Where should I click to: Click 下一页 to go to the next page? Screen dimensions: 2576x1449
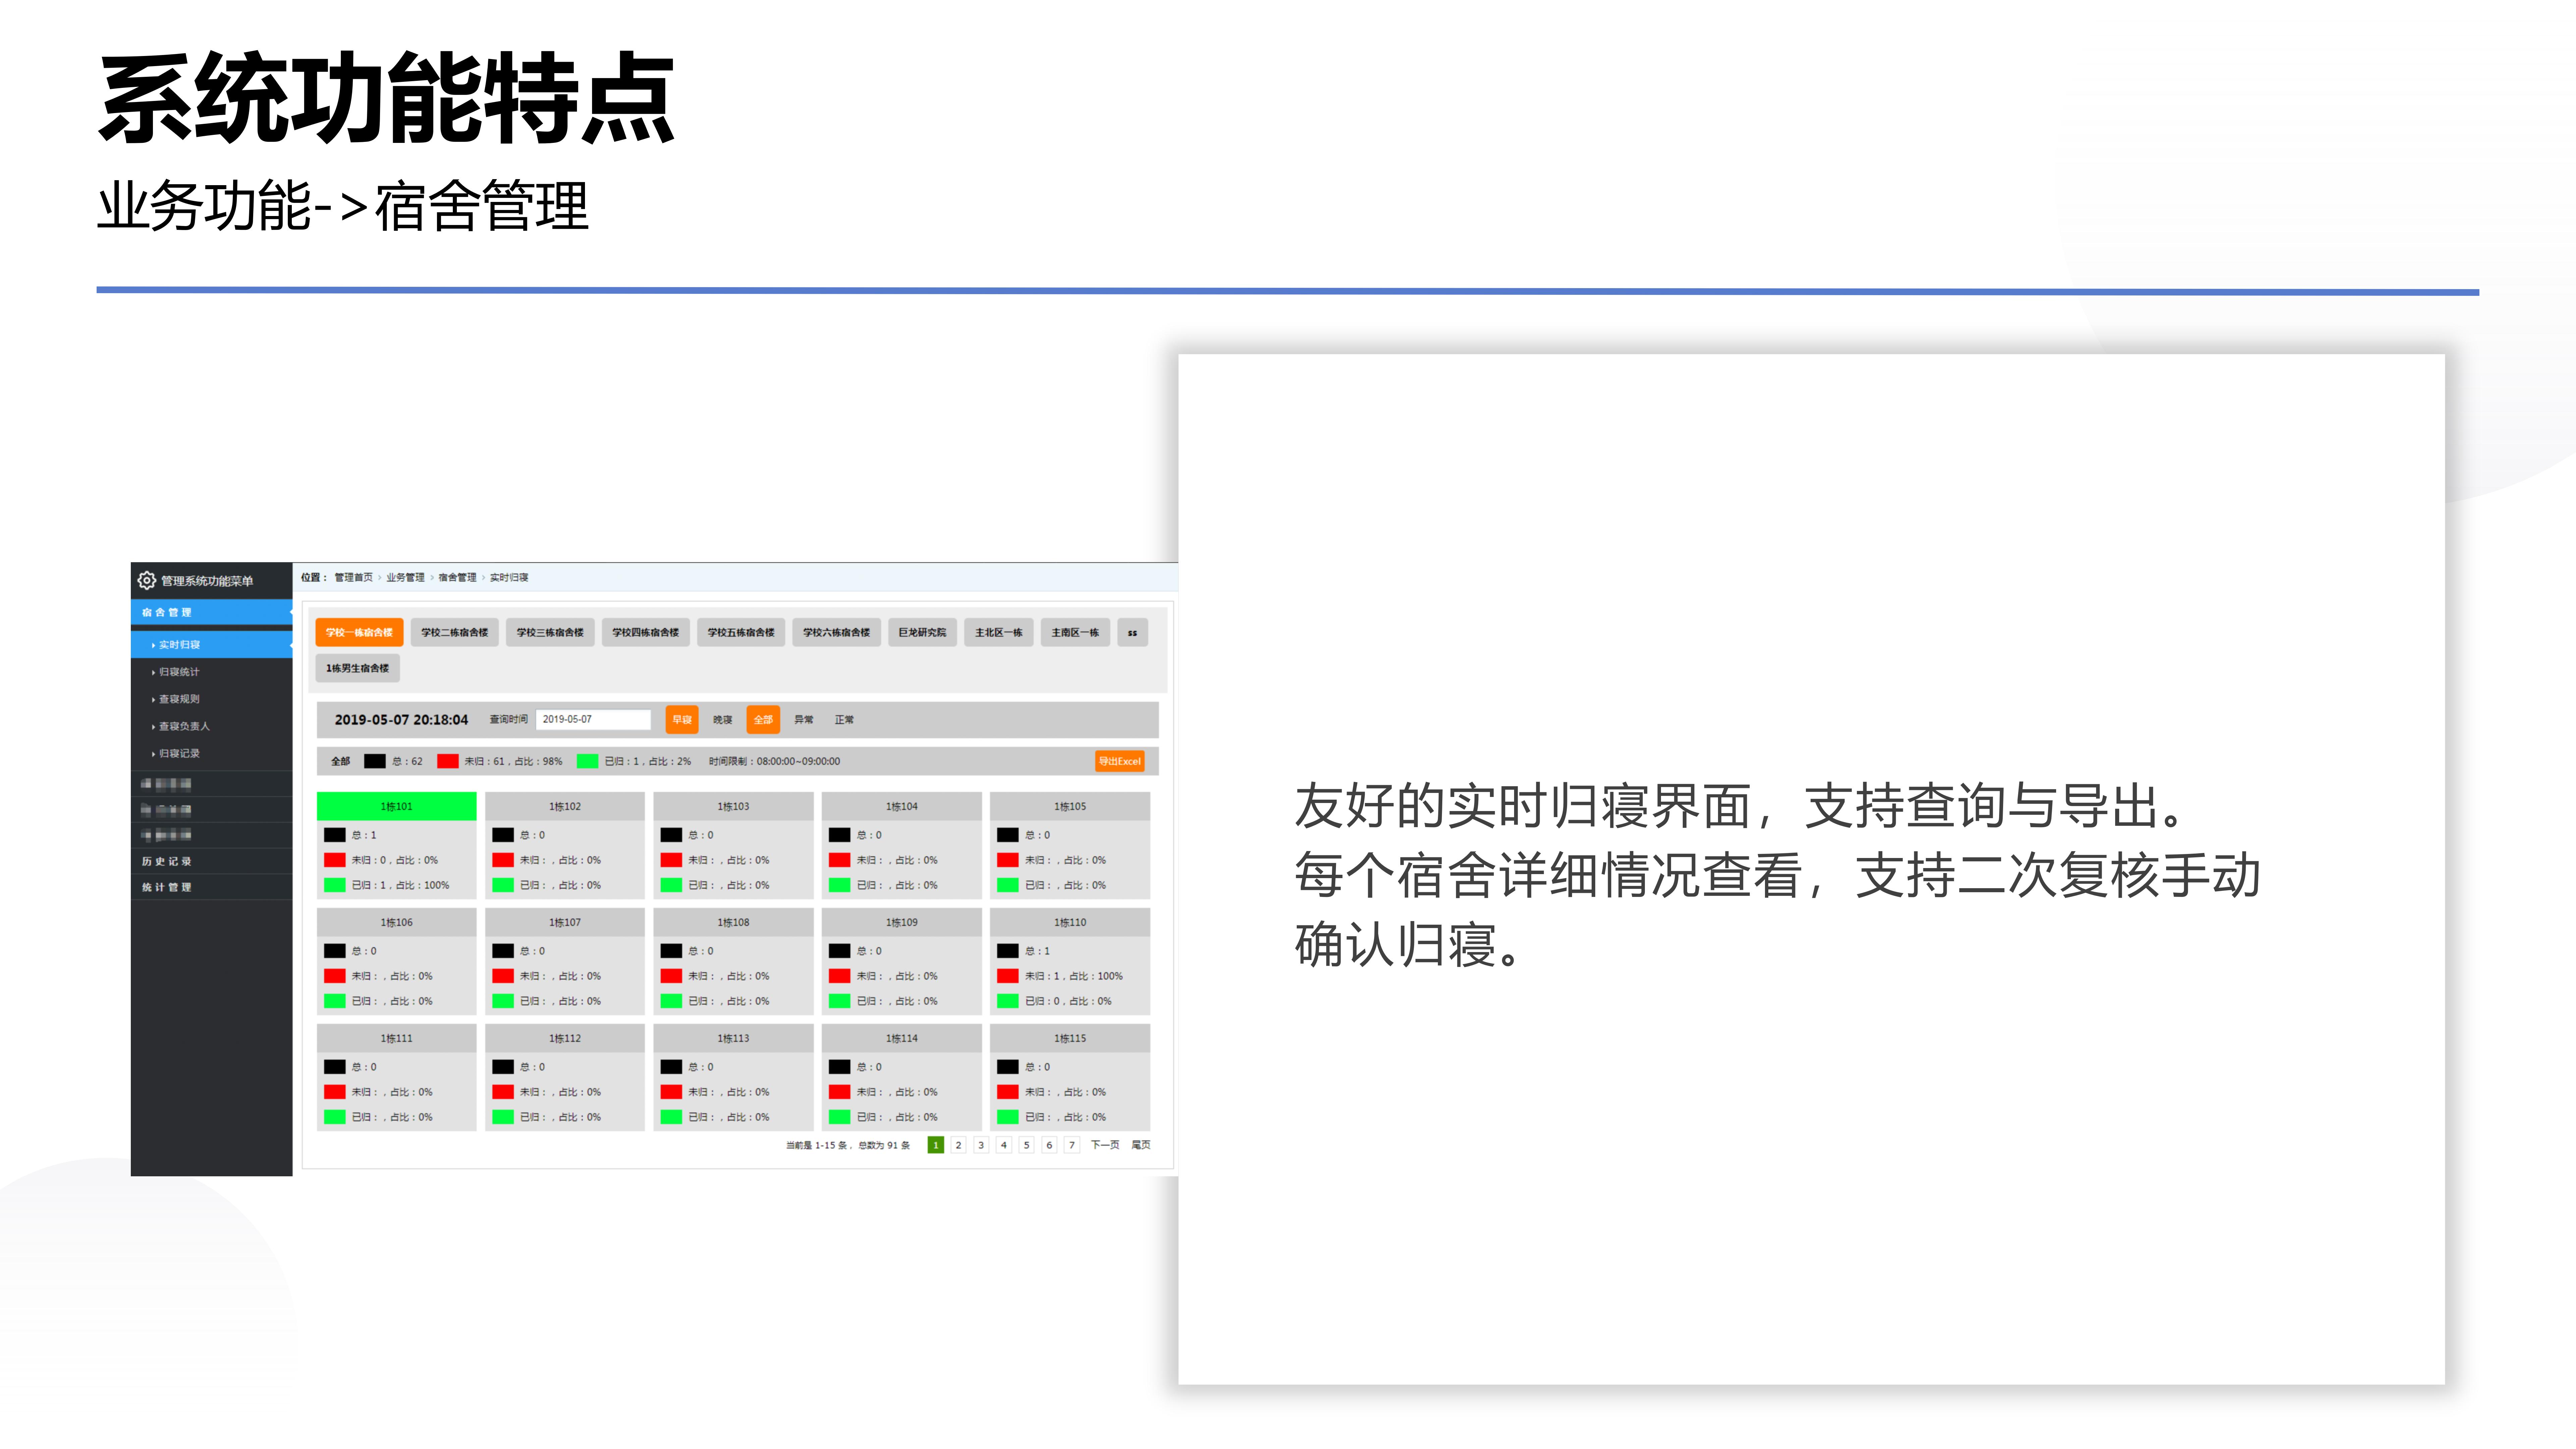[x=1105, y=1145]
